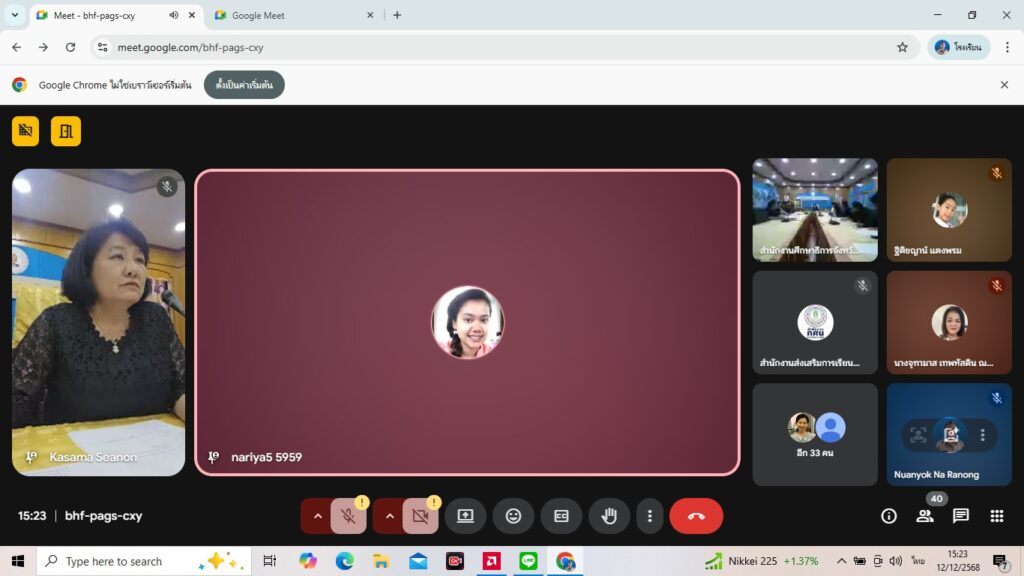This screenshot has height=576, width=1024.
Task: Click the Chrome profile button in toolbar
Action: 958,47
